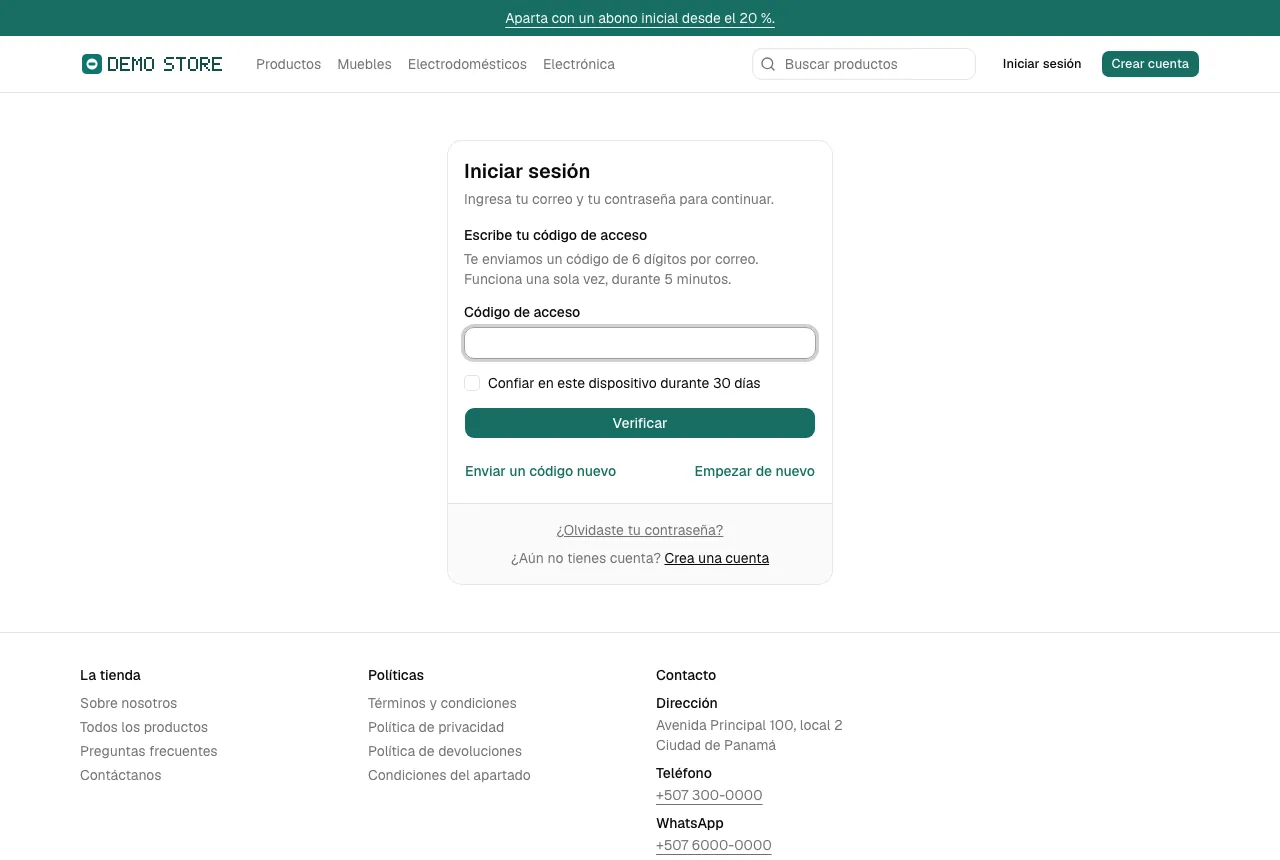1280x860 pixels.
Task: Click Iniciar sesión in the header
Action: coord(1042,64)
